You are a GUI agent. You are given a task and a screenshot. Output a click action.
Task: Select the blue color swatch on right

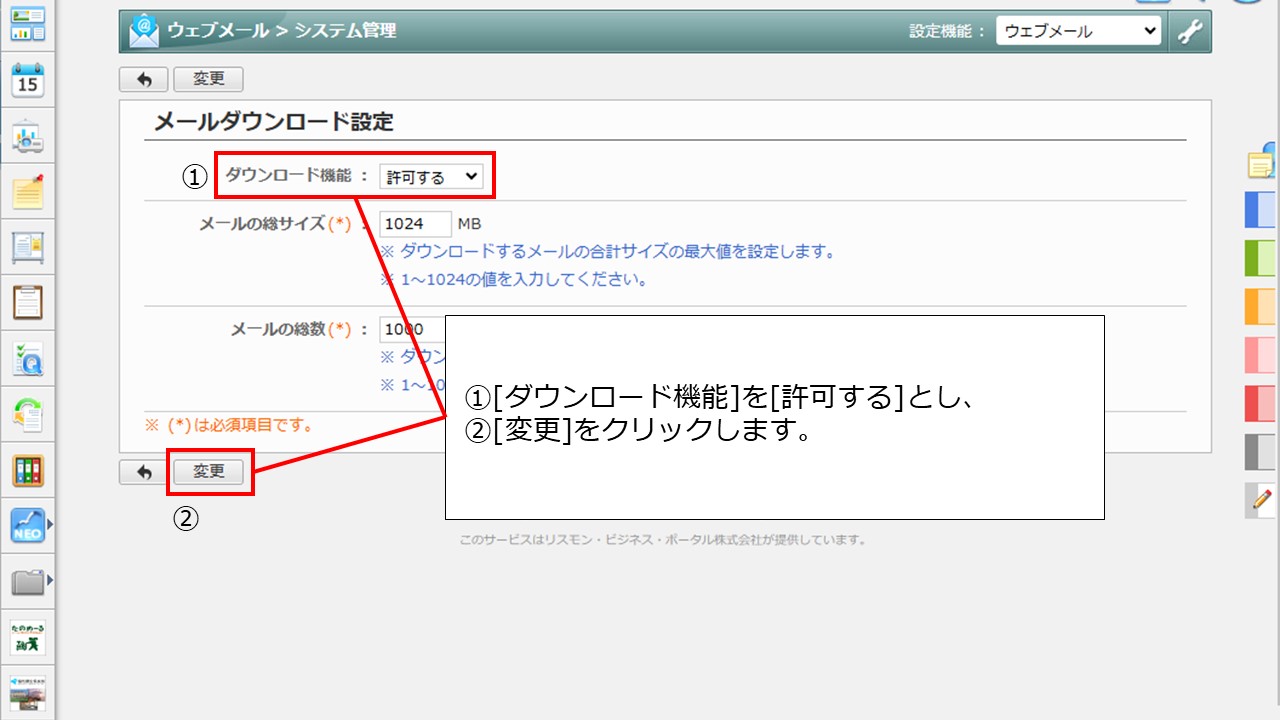[x=1260, y=210]
